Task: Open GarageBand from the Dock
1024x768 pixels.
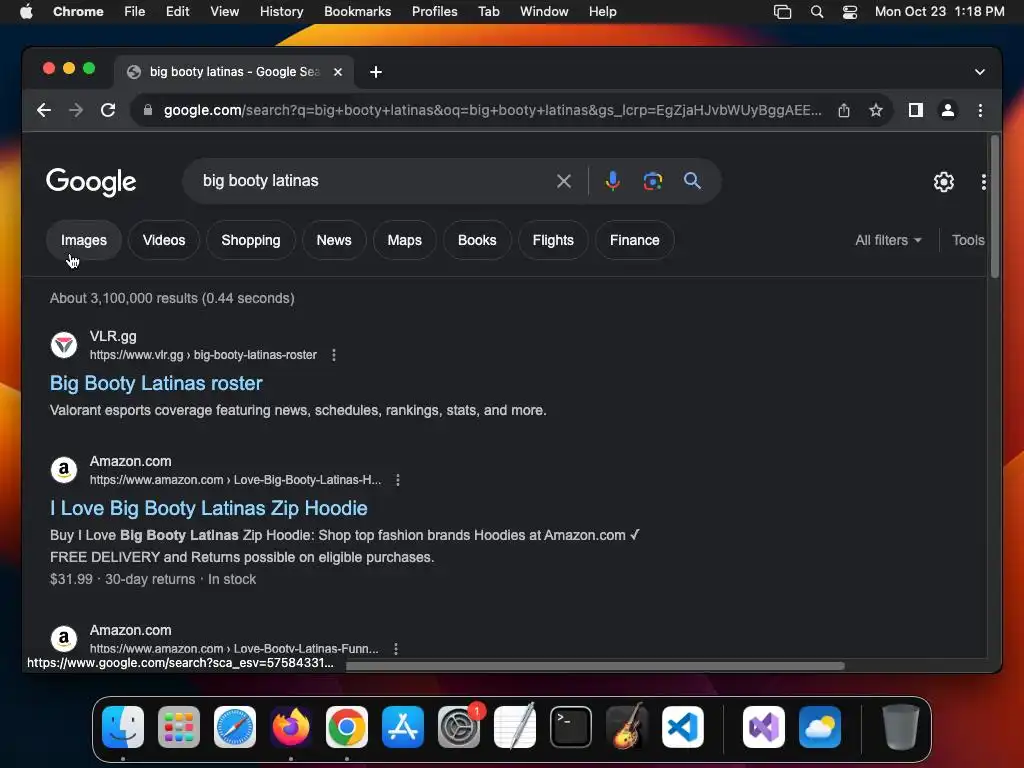Action: [627, 727]
